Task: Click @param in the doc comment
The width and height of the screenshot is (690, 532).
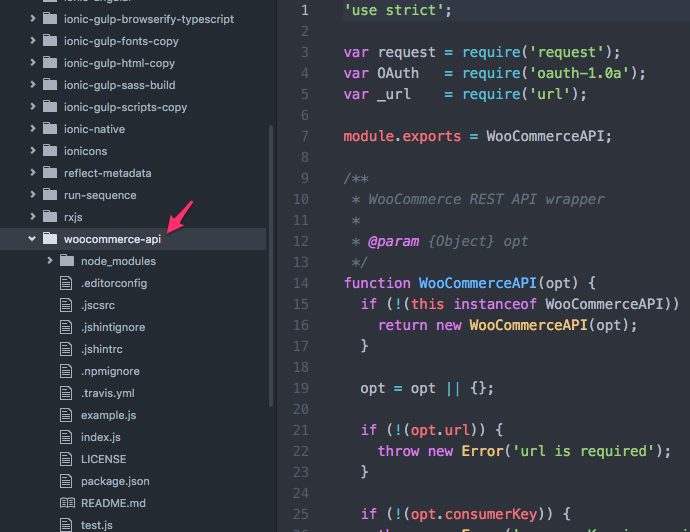Action: (x=393, y=241)
